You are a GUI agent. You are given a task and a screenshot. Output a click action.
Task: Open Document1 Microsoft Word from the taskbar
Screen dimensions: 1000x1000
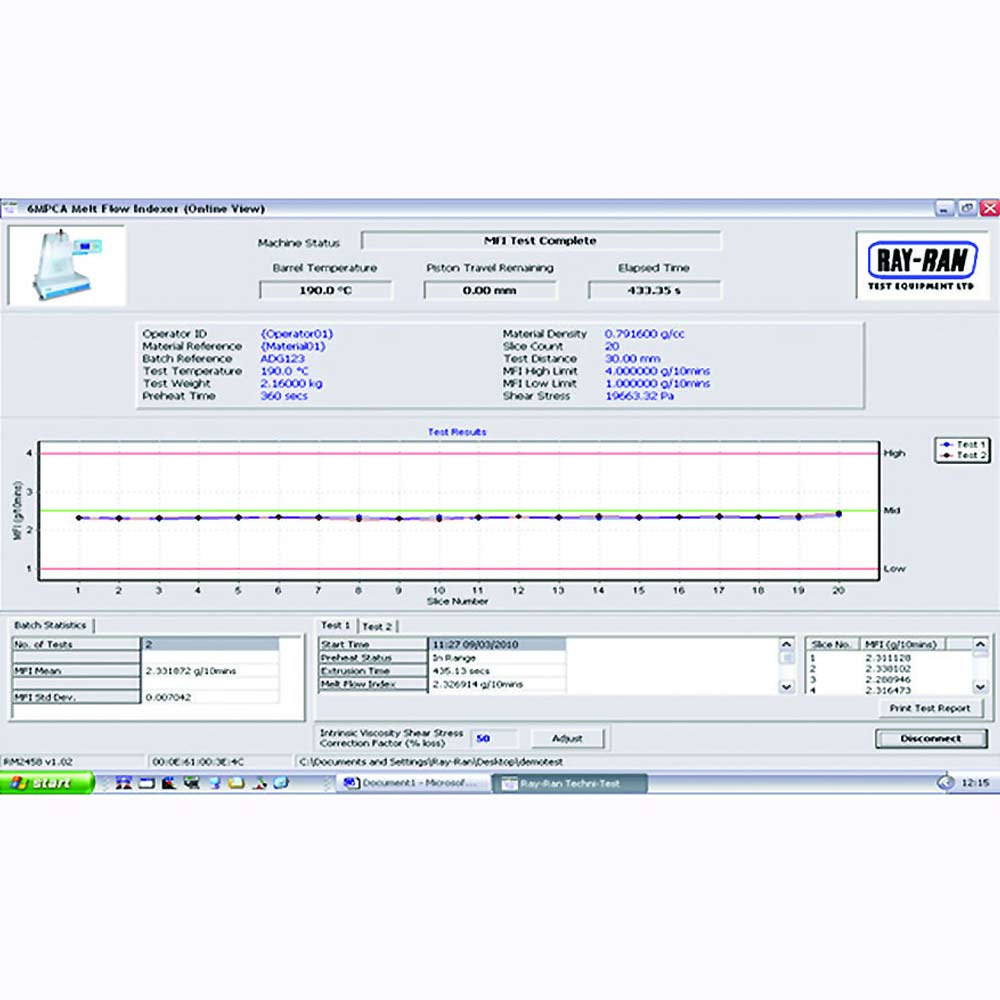[411, 783]
